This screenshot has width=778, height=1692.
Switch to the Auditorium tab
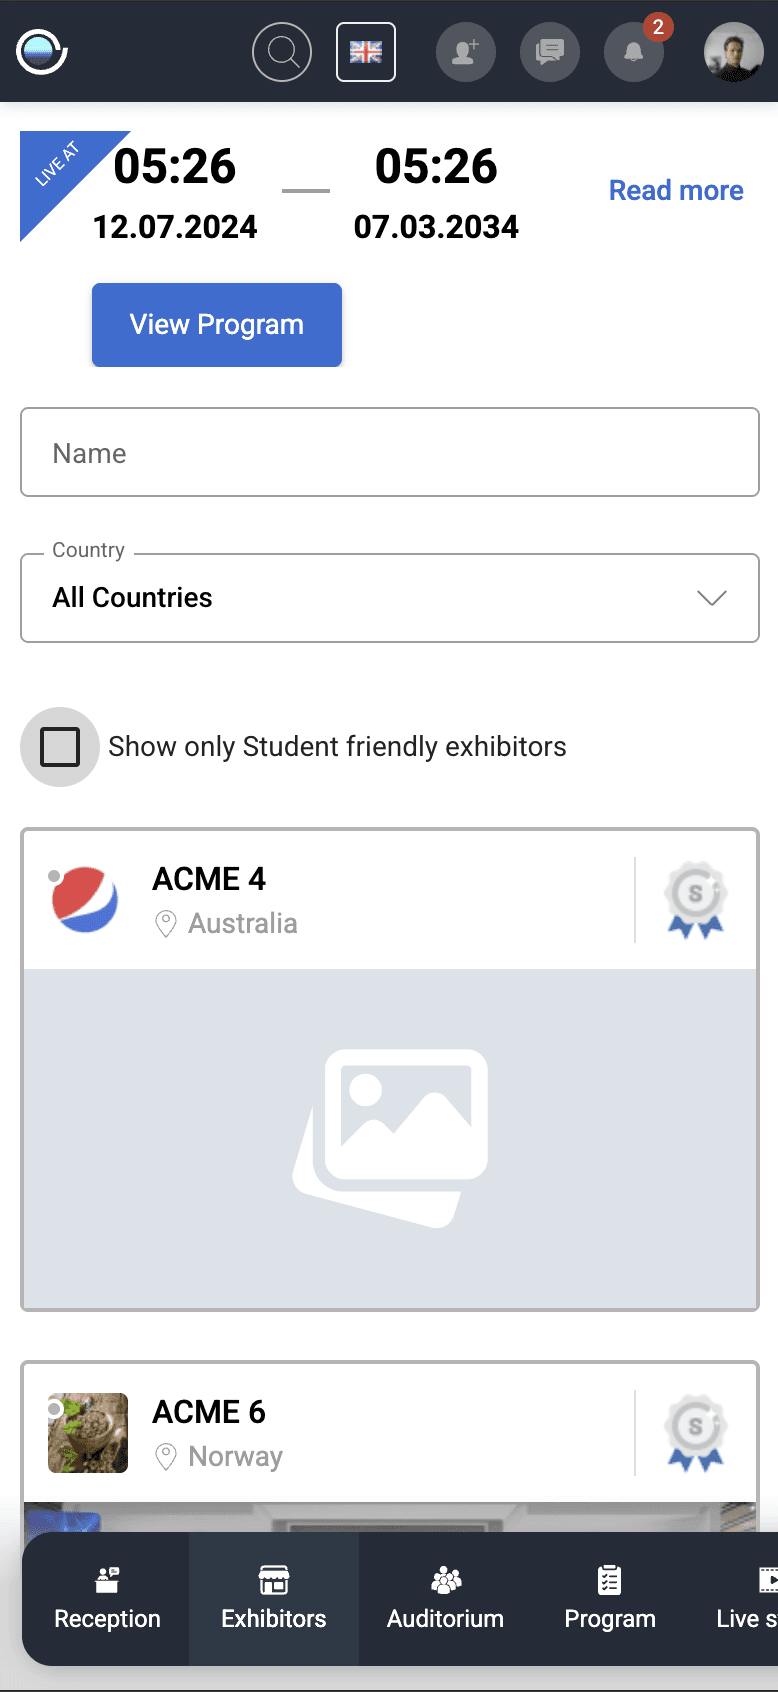coord(445,1599)
